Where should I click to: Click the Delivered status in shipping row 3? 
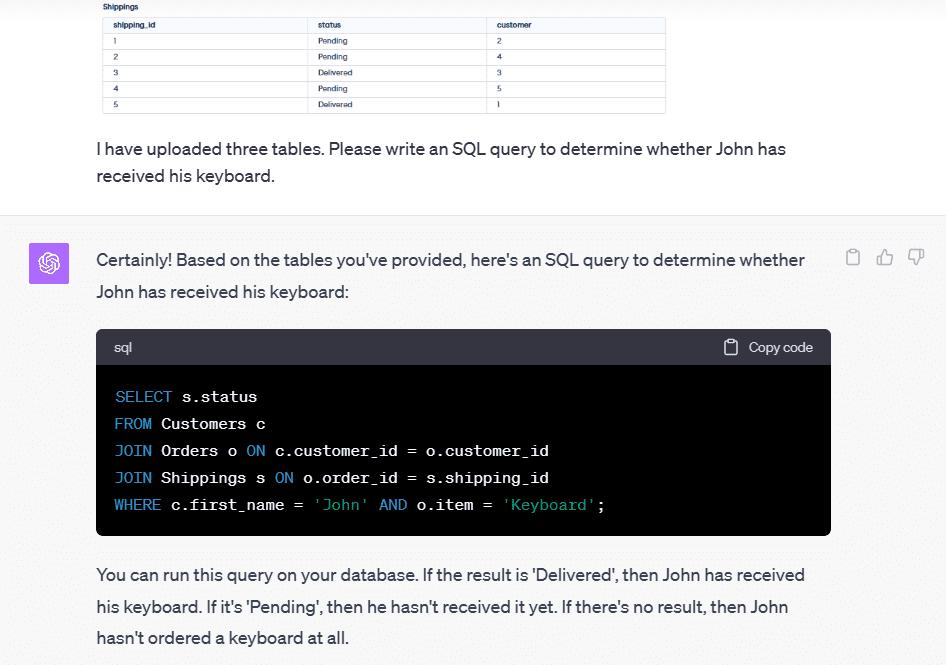click(335, 72)
